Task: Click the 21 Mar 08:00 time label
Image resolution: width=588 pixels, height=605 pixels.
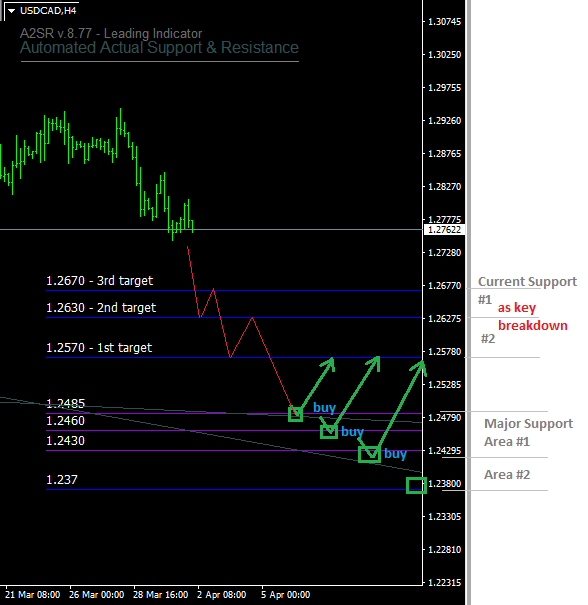Action: point(32,595)
